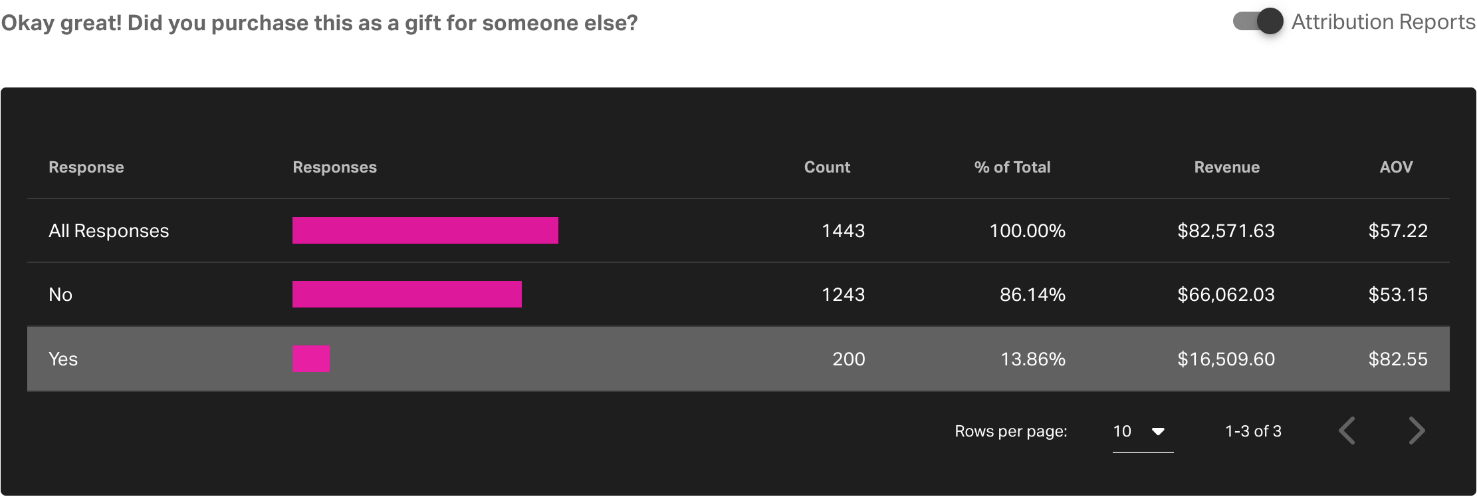Click the small pink bar for Yes

(x=311, y=359)
